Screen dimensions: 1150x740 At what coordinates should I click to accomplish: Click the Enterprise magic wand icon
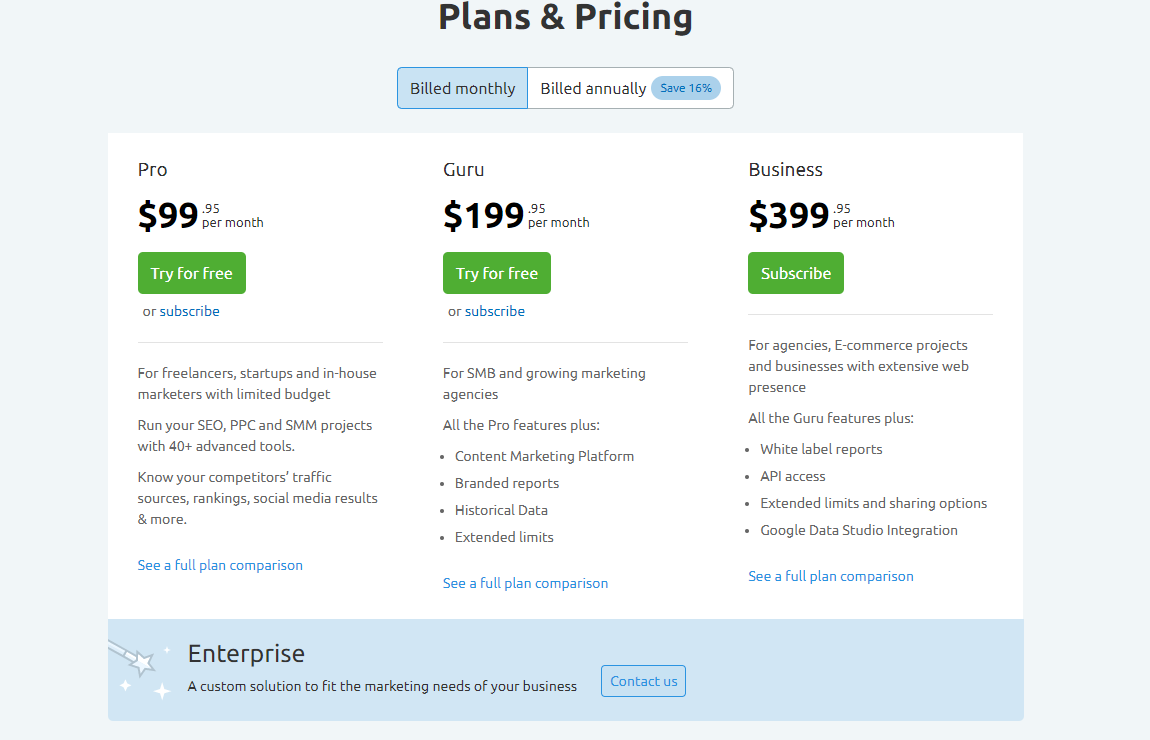[x=139, y=665]
